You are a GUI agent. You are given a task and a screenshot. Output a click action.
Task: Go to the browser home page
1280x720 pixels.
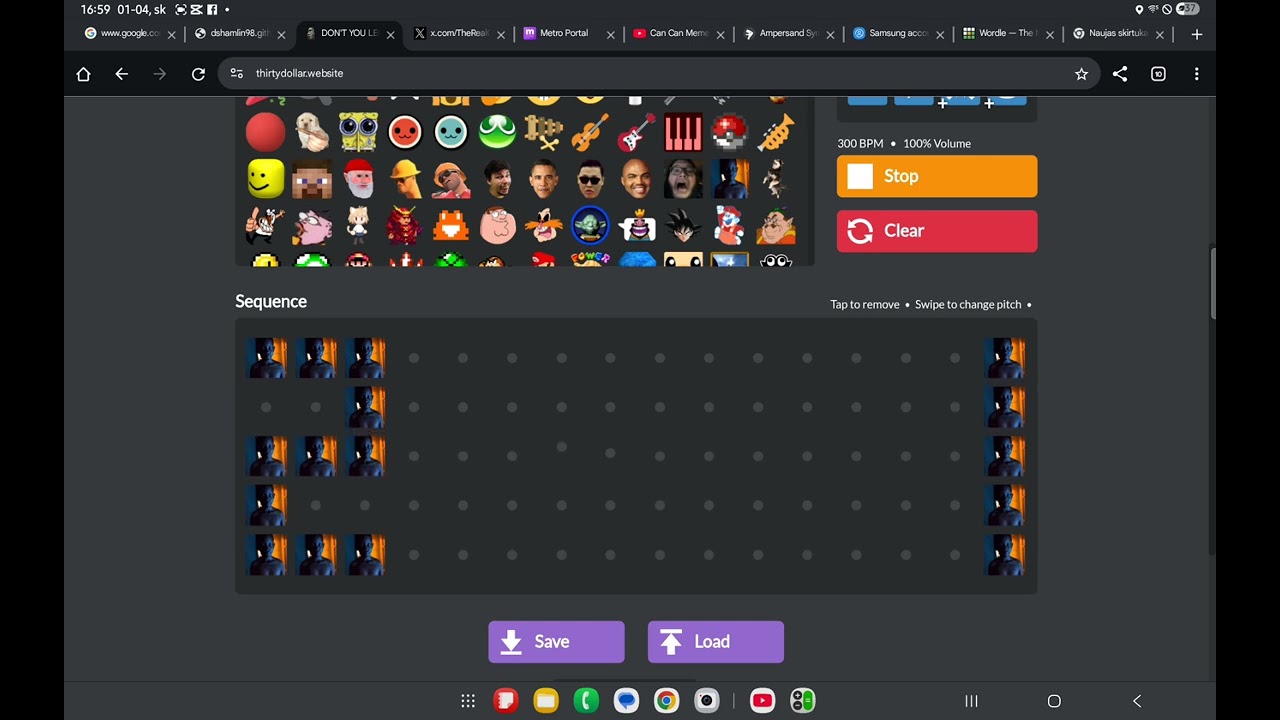[x=83, y=74]
